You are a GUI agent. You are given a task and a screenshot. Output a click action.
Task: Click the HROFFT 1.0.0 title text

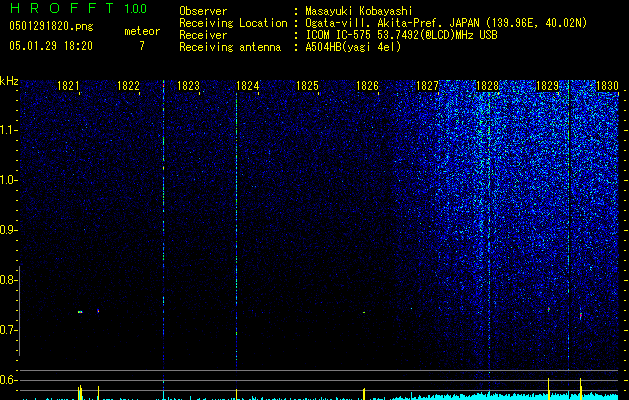point(78,8)
